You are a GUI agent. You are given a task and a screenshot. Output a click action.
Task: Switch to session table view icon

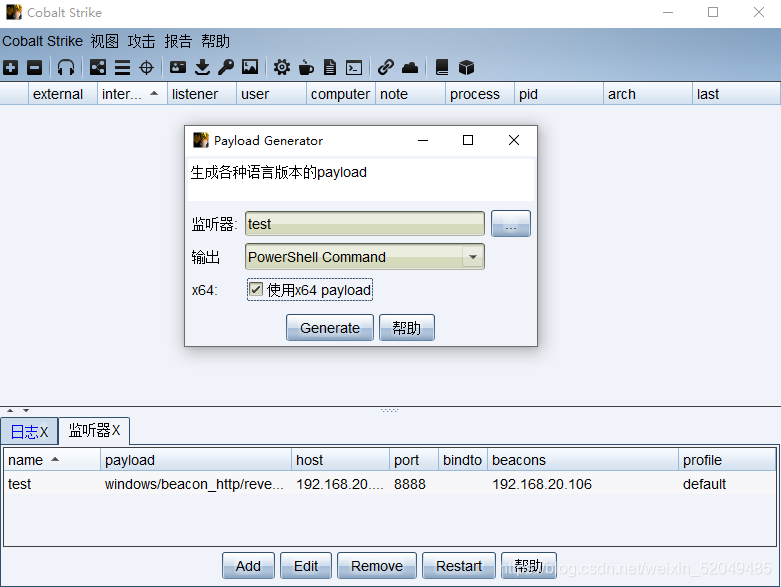point(122,67)
